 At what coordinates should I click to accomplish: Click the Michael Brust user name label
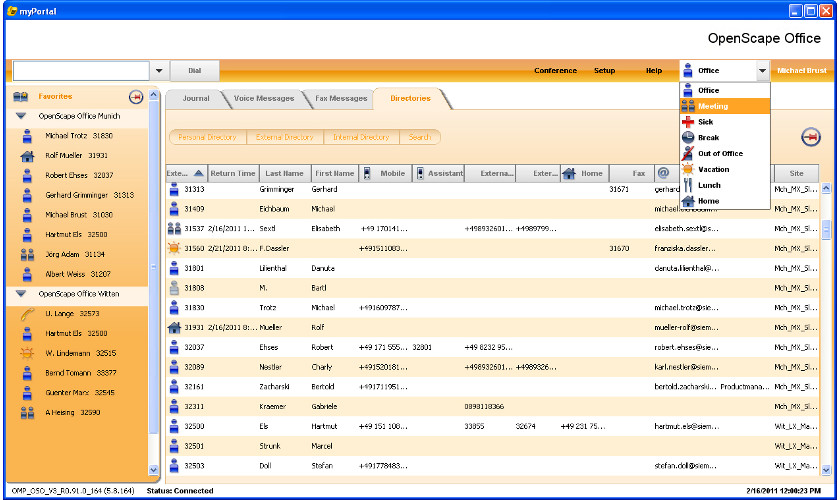[x=801, y=71]
